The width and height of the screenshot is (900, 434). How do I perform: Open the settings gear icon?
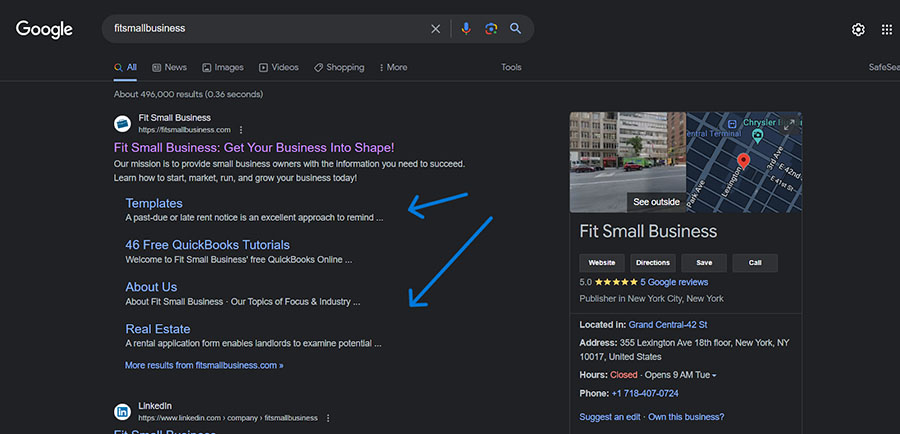click(858, 30)
